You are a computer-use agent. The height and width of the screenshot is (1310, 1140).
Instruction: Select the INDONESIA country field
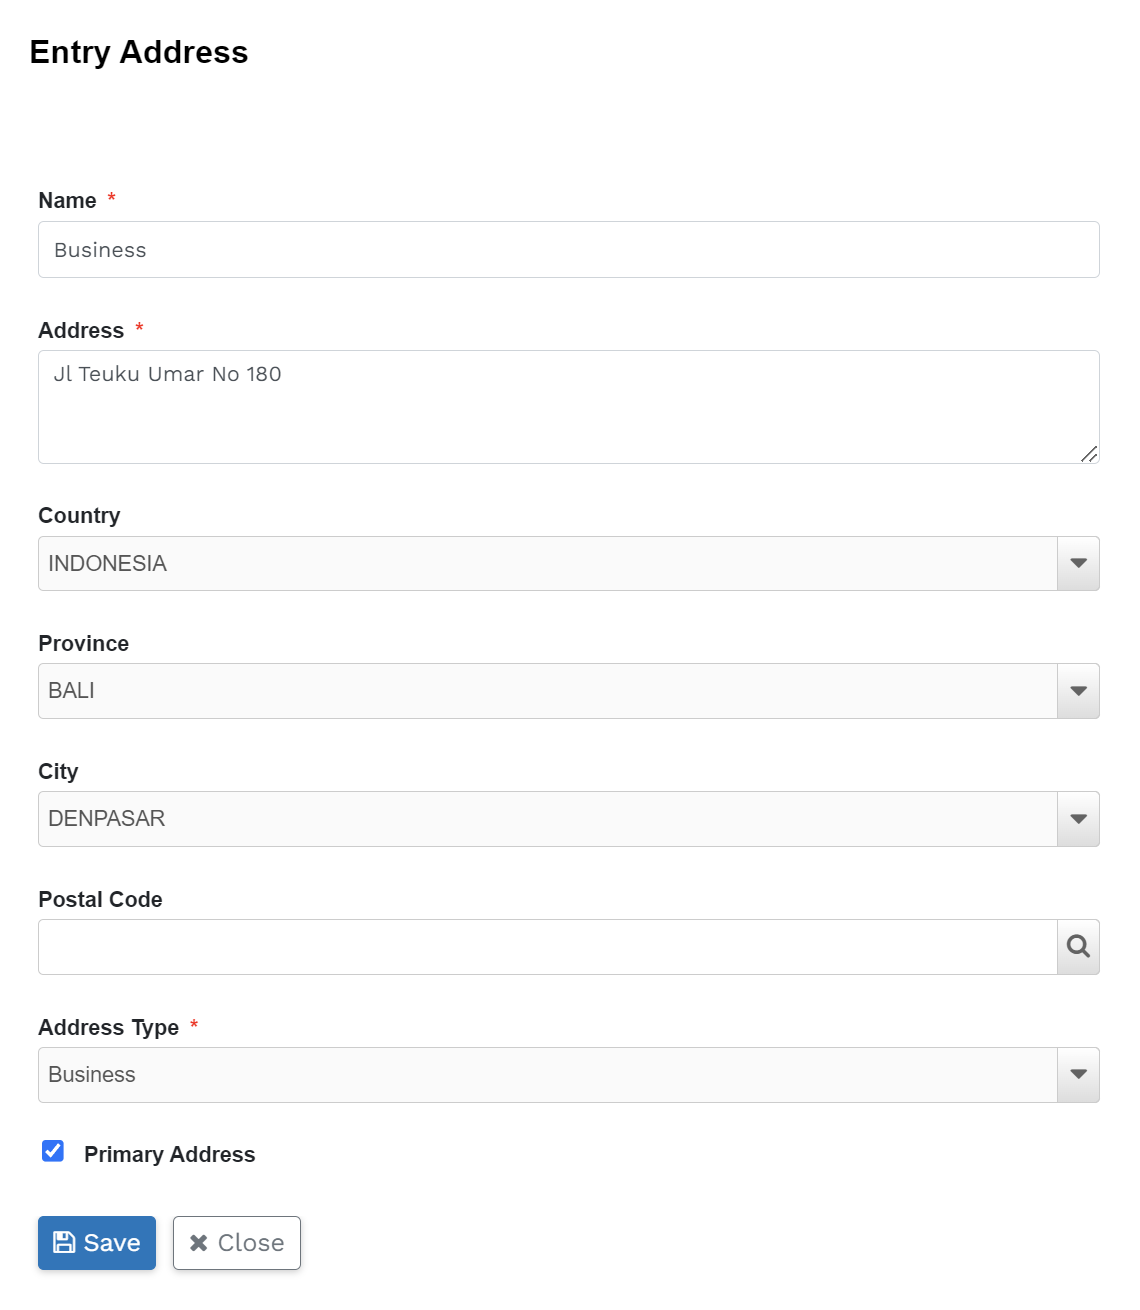click(x=547, y=563)
